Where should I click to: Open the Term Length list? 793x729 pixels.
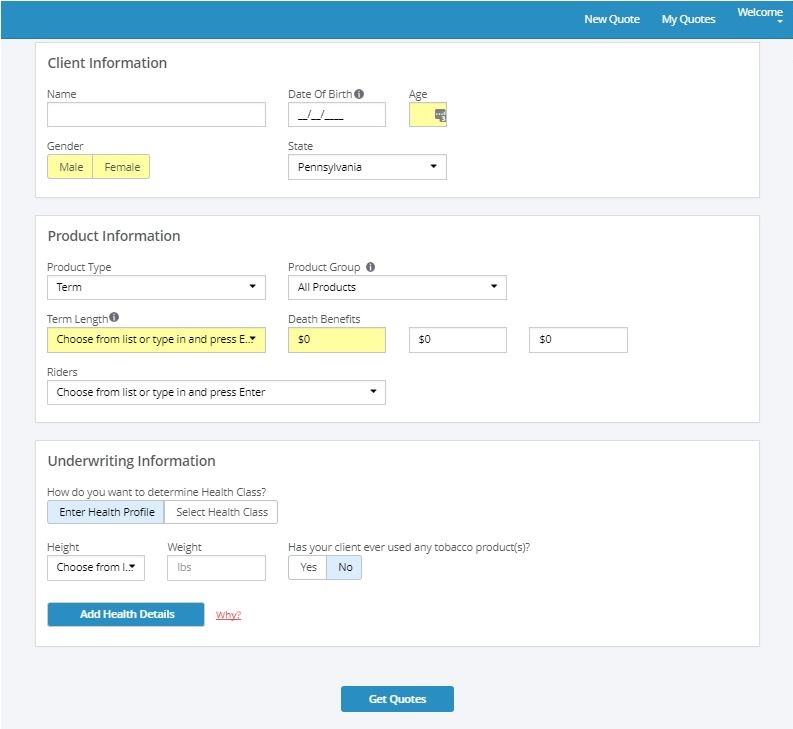click(x=156, y=339)
